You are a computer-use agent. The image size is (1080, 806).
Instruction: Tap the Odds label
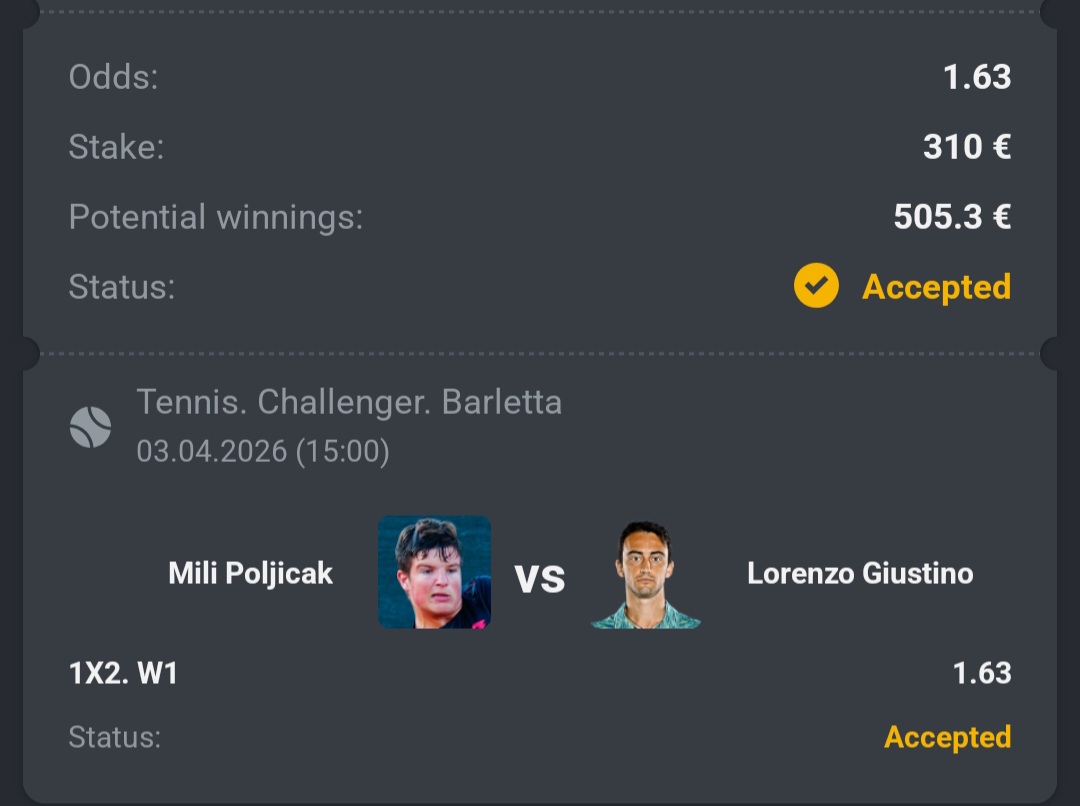coord(114,76)
